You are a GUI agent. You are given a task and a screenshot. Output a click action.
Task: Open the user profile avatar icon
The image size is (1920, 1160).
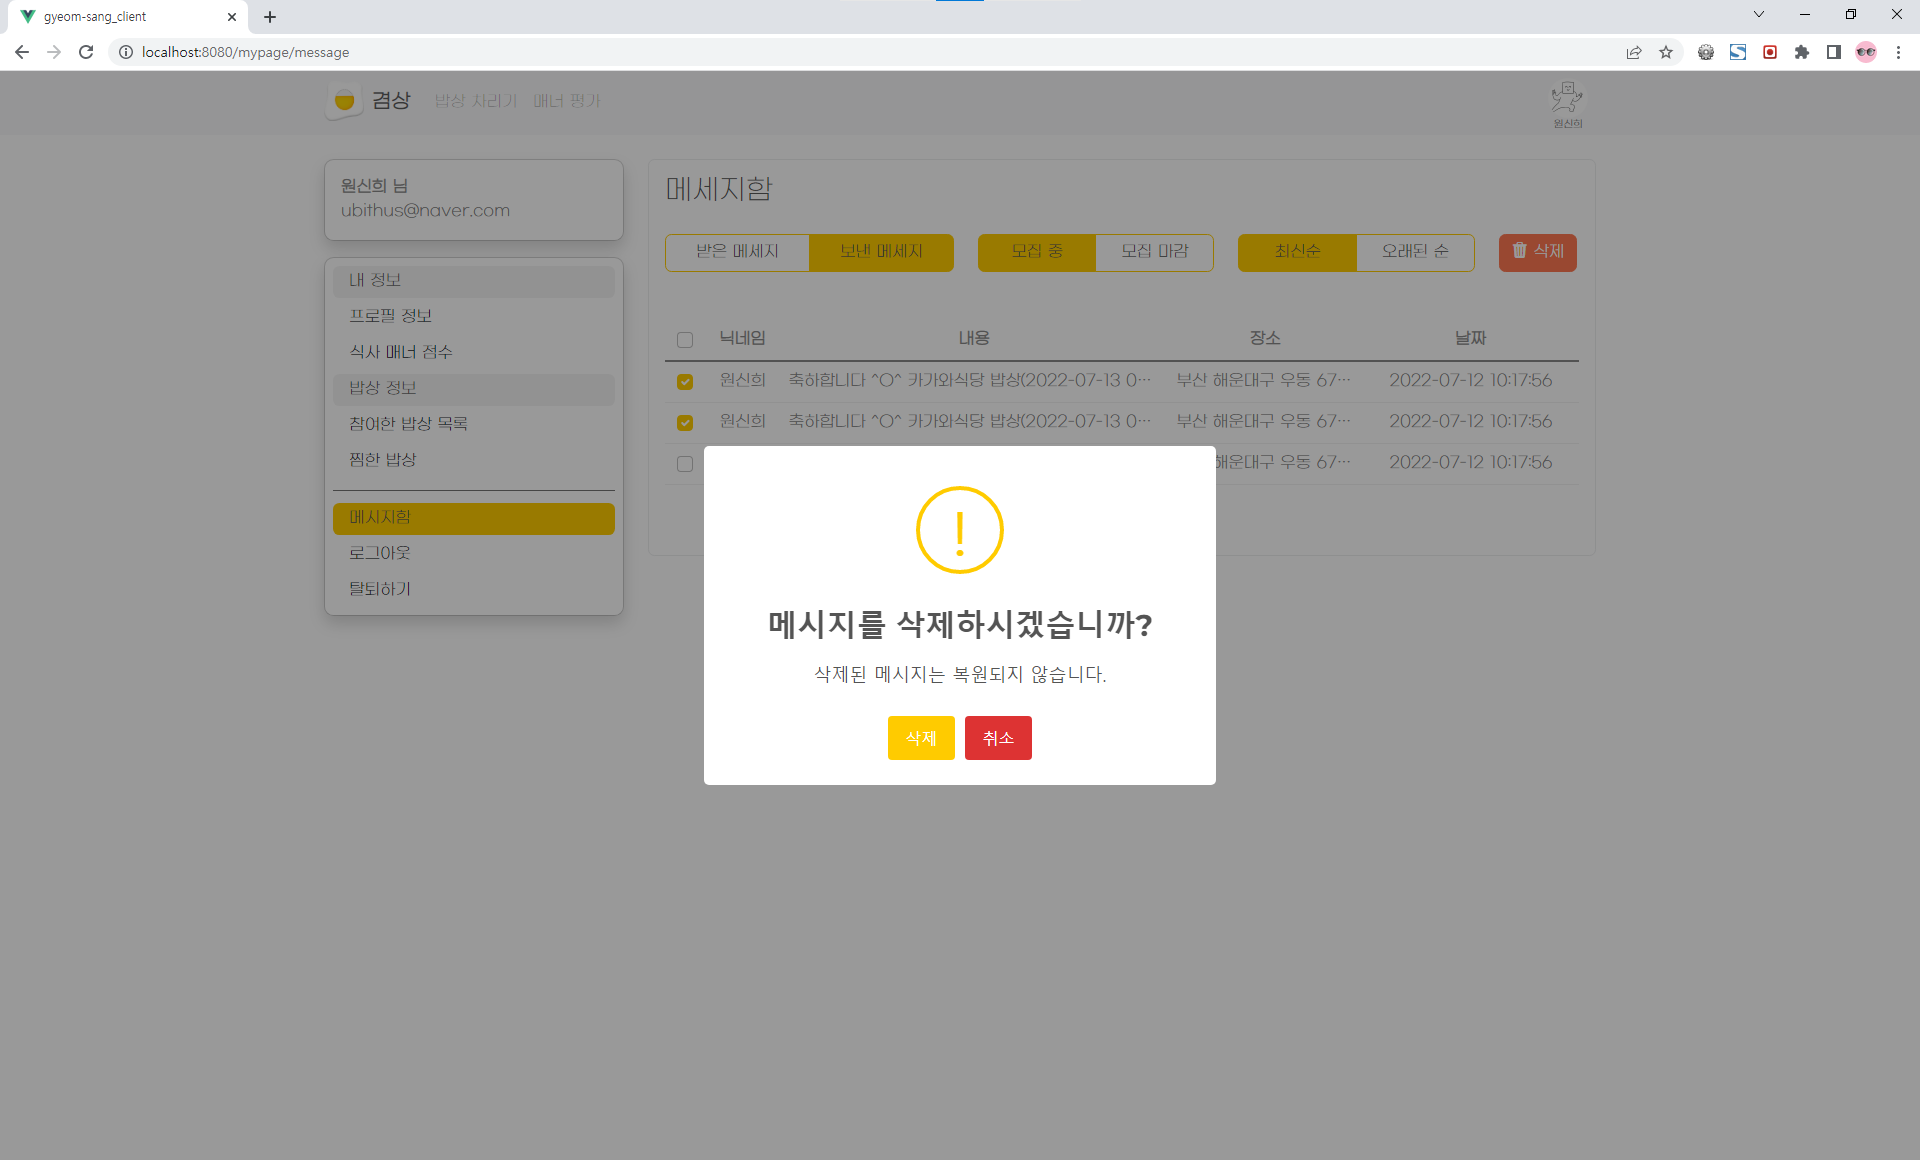tap(1567, 99)
